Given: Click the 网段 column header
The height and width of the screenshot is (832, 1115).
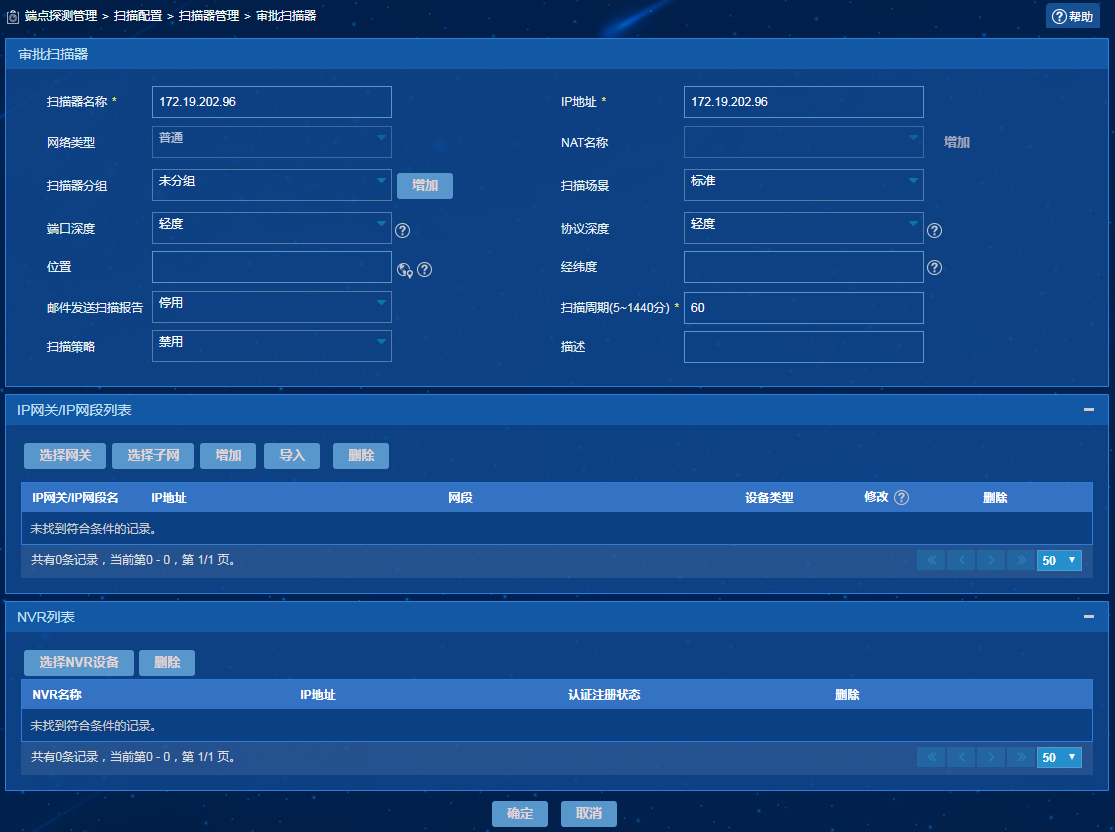Looking at the screenshot, I should coord(460,498).
